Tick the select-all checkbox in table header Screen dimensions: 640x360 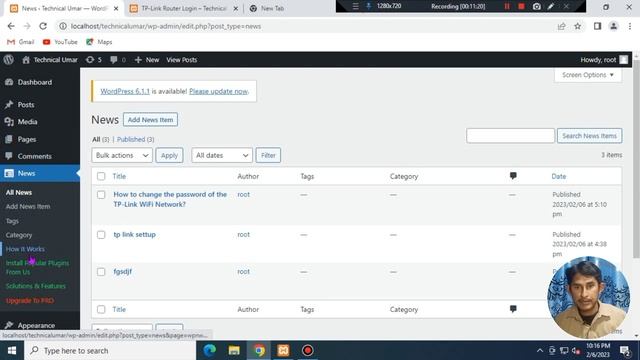click(x=101, y=176)
